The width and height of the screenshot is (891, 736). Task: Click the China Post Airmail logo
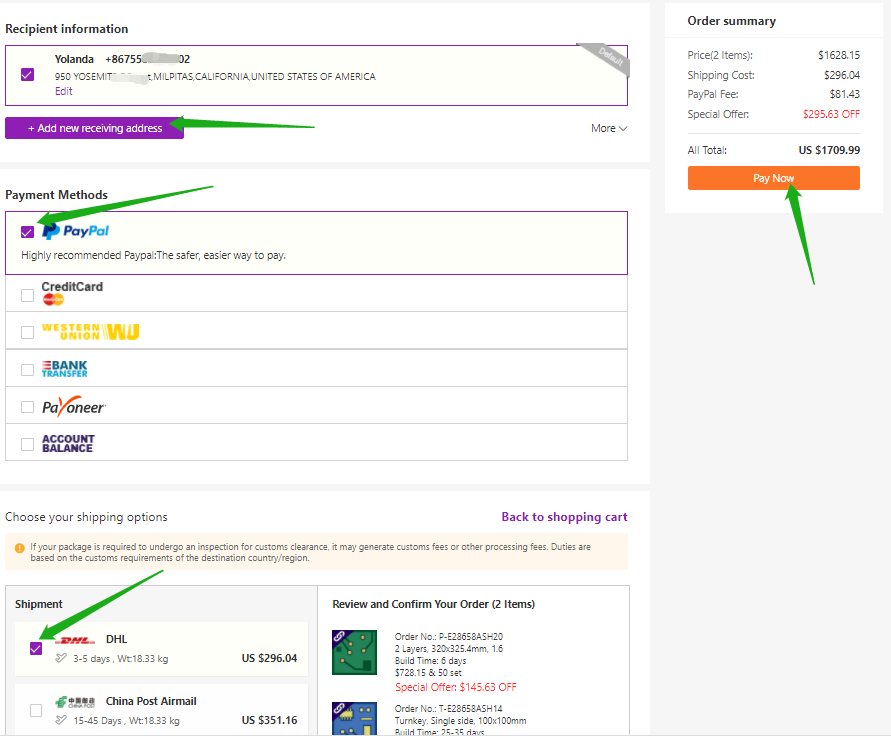(x=76, y=703)
